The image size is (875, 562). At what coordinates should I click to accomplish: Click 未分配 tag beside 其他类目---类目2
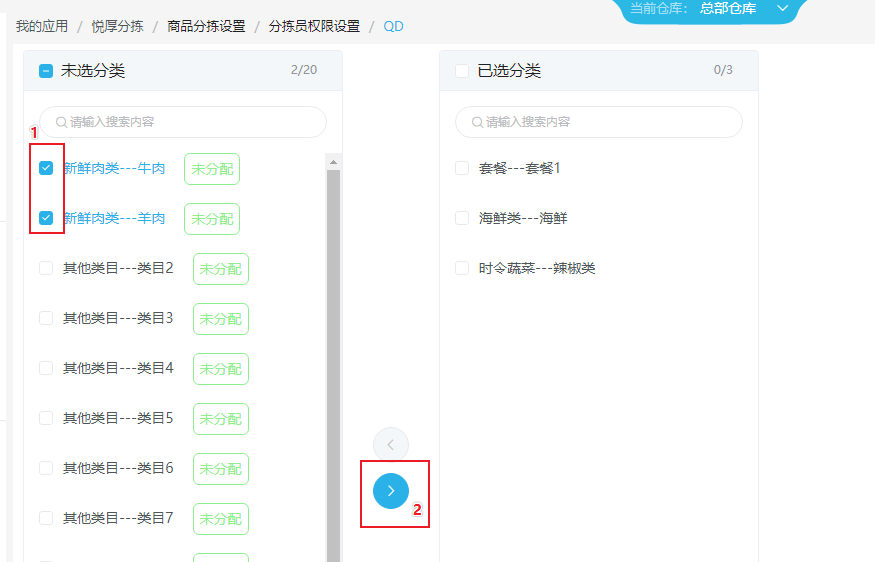(221, 269)
